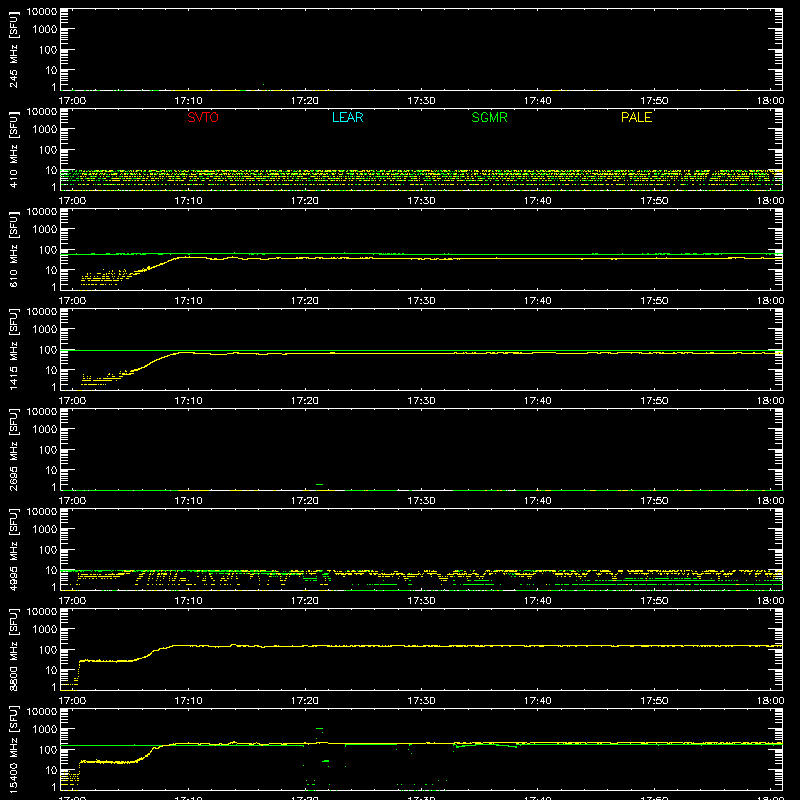The height and width of the screenshot is (800, 800).
Task: Click the red SVTO station label
Action: tap(203, 117)
